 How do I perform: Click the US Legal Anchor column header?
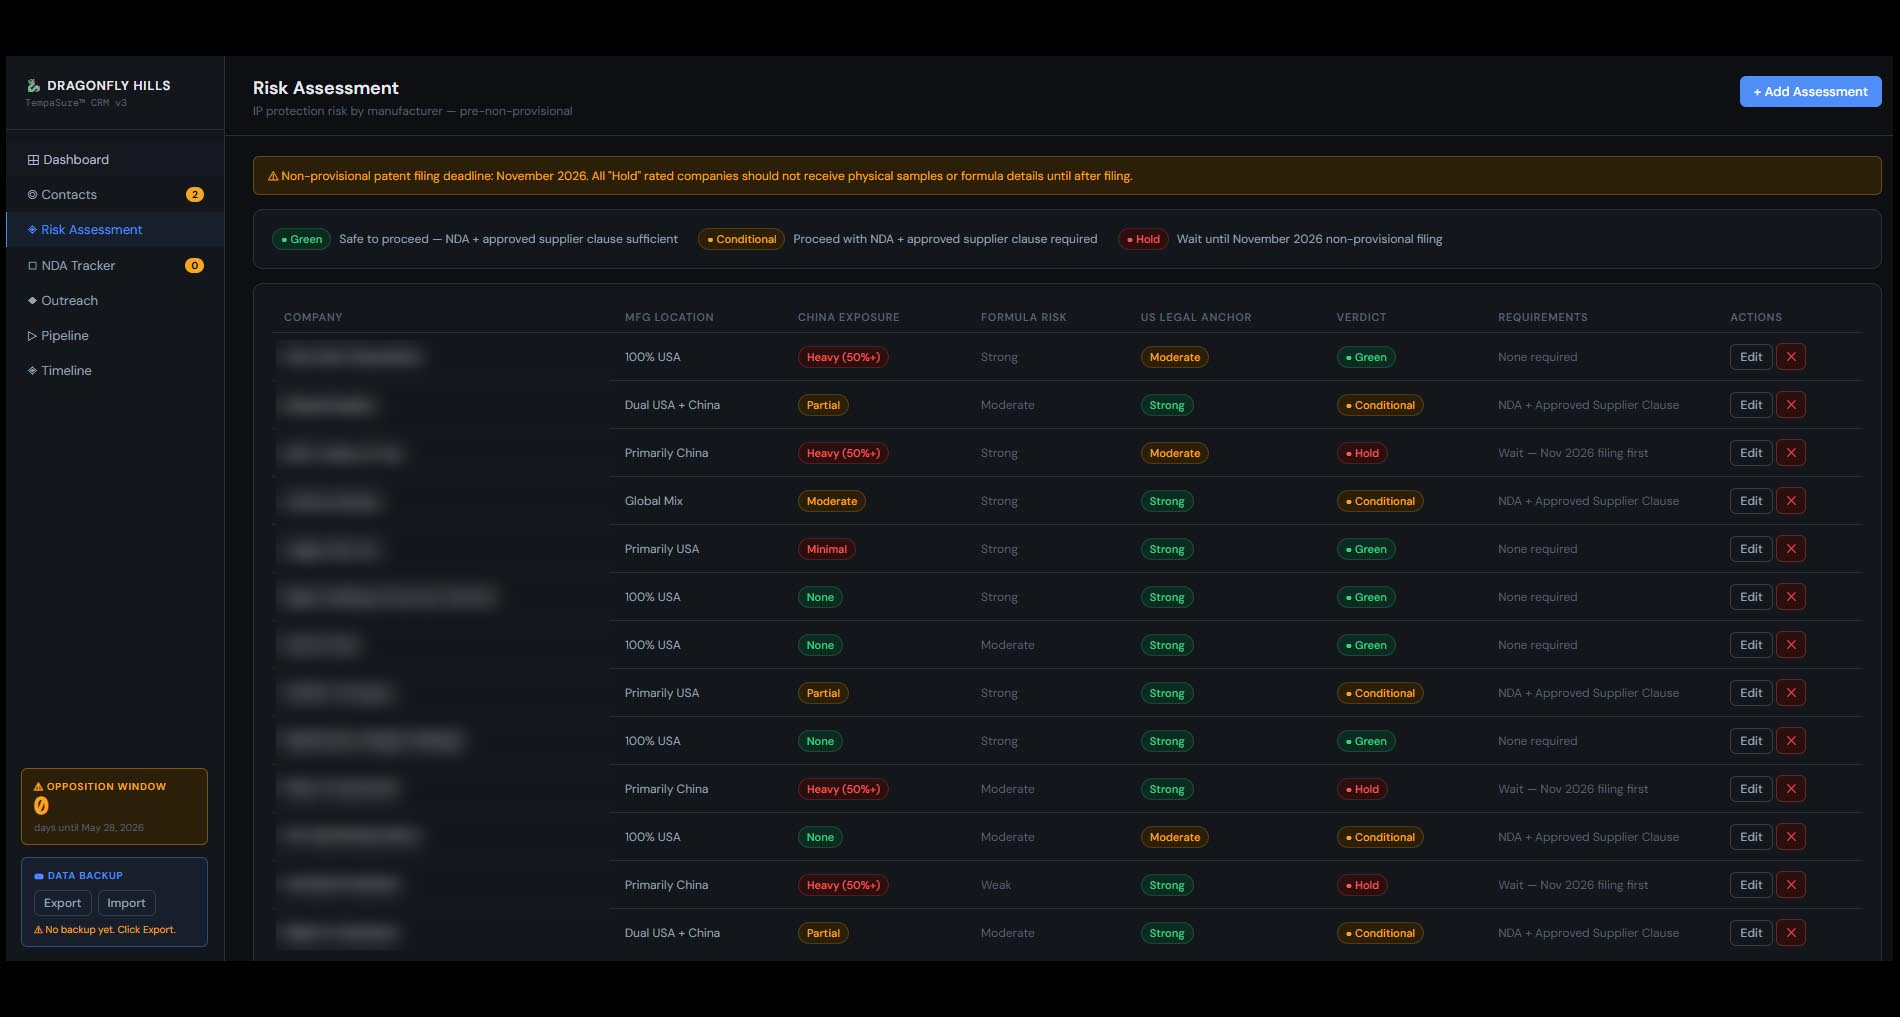1196,317
